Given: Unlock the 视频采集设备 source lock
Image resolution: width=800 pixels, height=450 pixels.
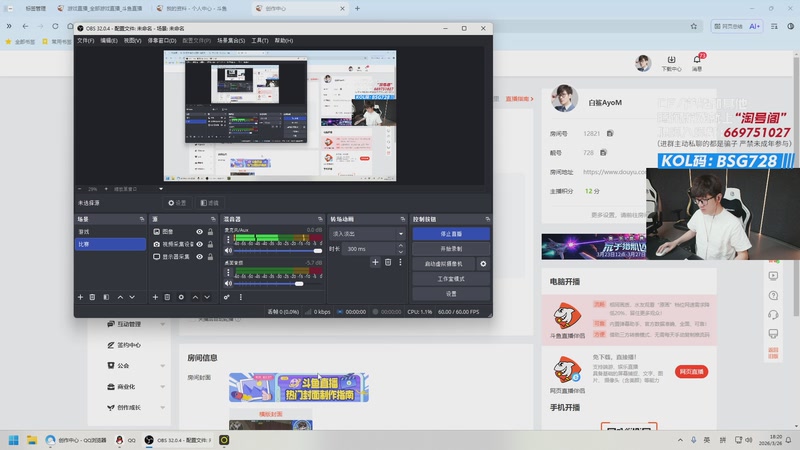Looking at the screenshot, I should 210,244.
